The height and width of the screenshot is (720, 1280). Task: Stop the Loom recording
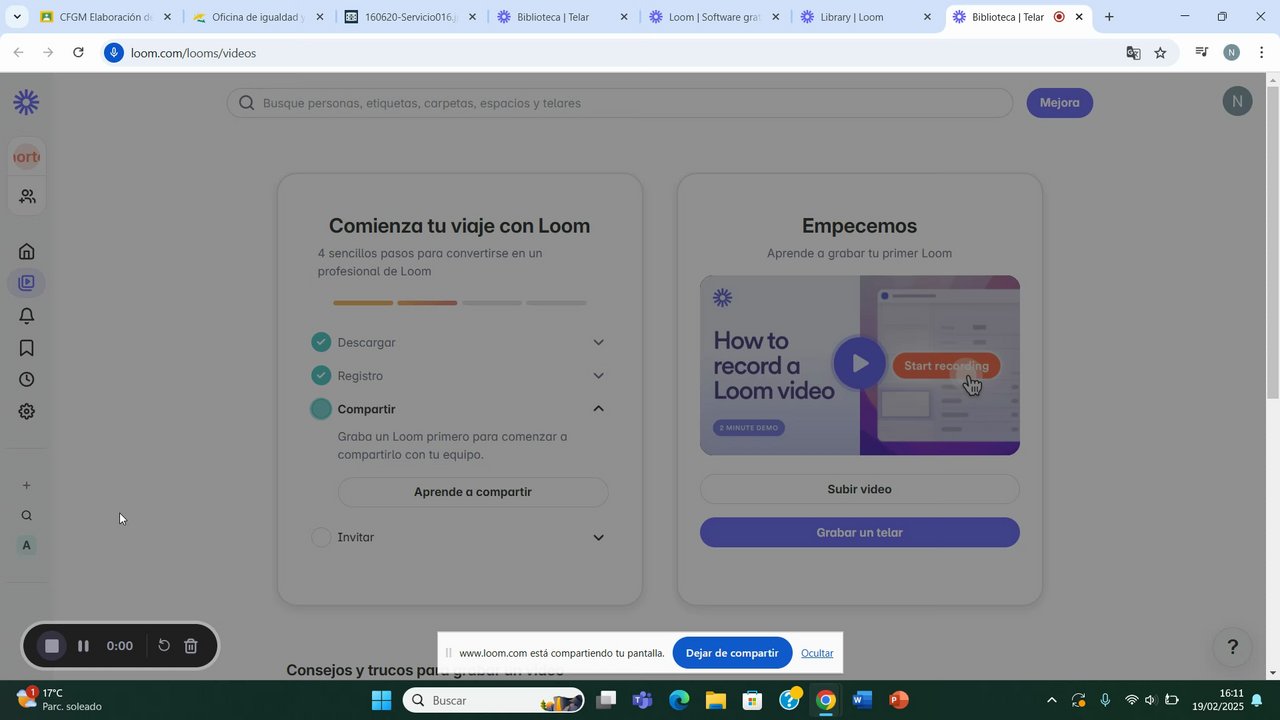click(52, 646)
